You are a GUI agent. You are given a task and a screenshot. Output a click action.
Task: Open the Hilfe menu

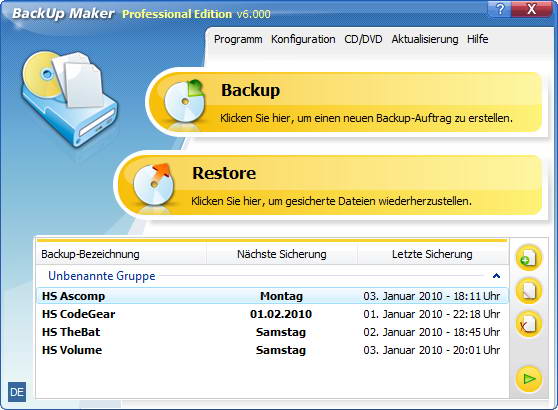click(478, 39)
